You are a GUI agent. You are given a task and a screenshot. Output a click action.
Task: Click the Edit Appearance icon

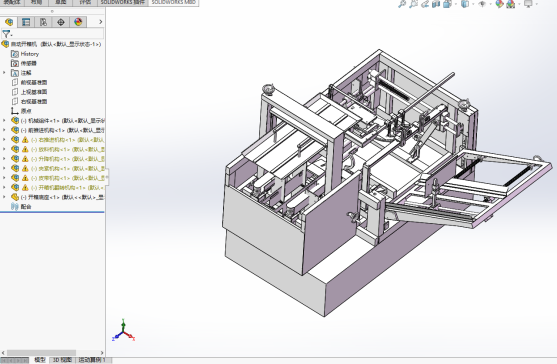pyautogui.click(x=499, y=4)
